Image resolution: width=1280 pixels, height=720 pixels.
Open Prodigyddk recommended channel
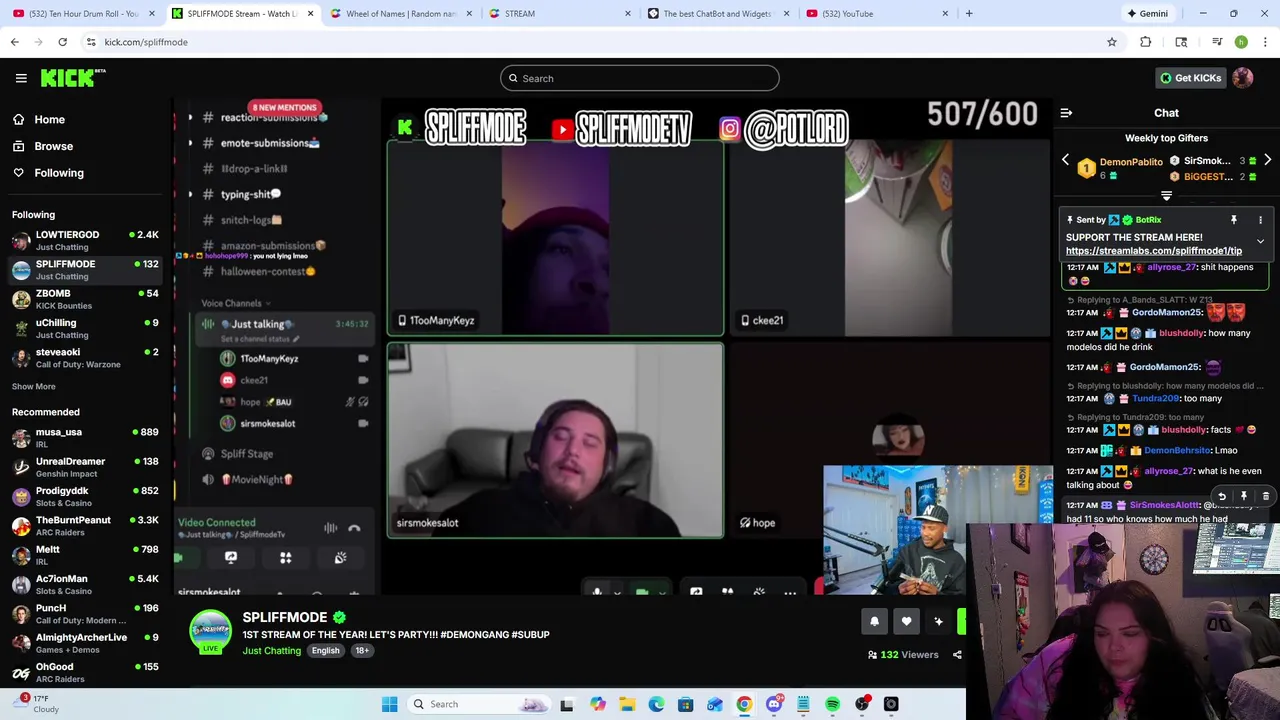pyautogui.click(x=85, y=496)
